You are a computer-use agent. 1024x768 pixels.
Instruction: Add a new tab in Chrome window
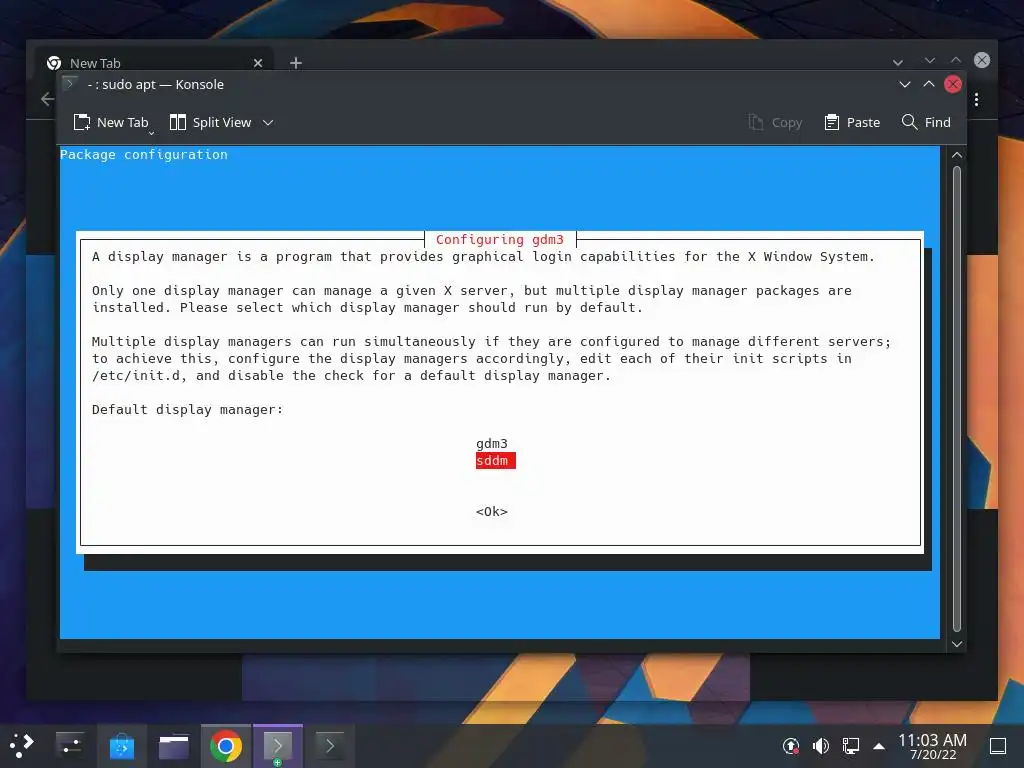tap(296, 63)
